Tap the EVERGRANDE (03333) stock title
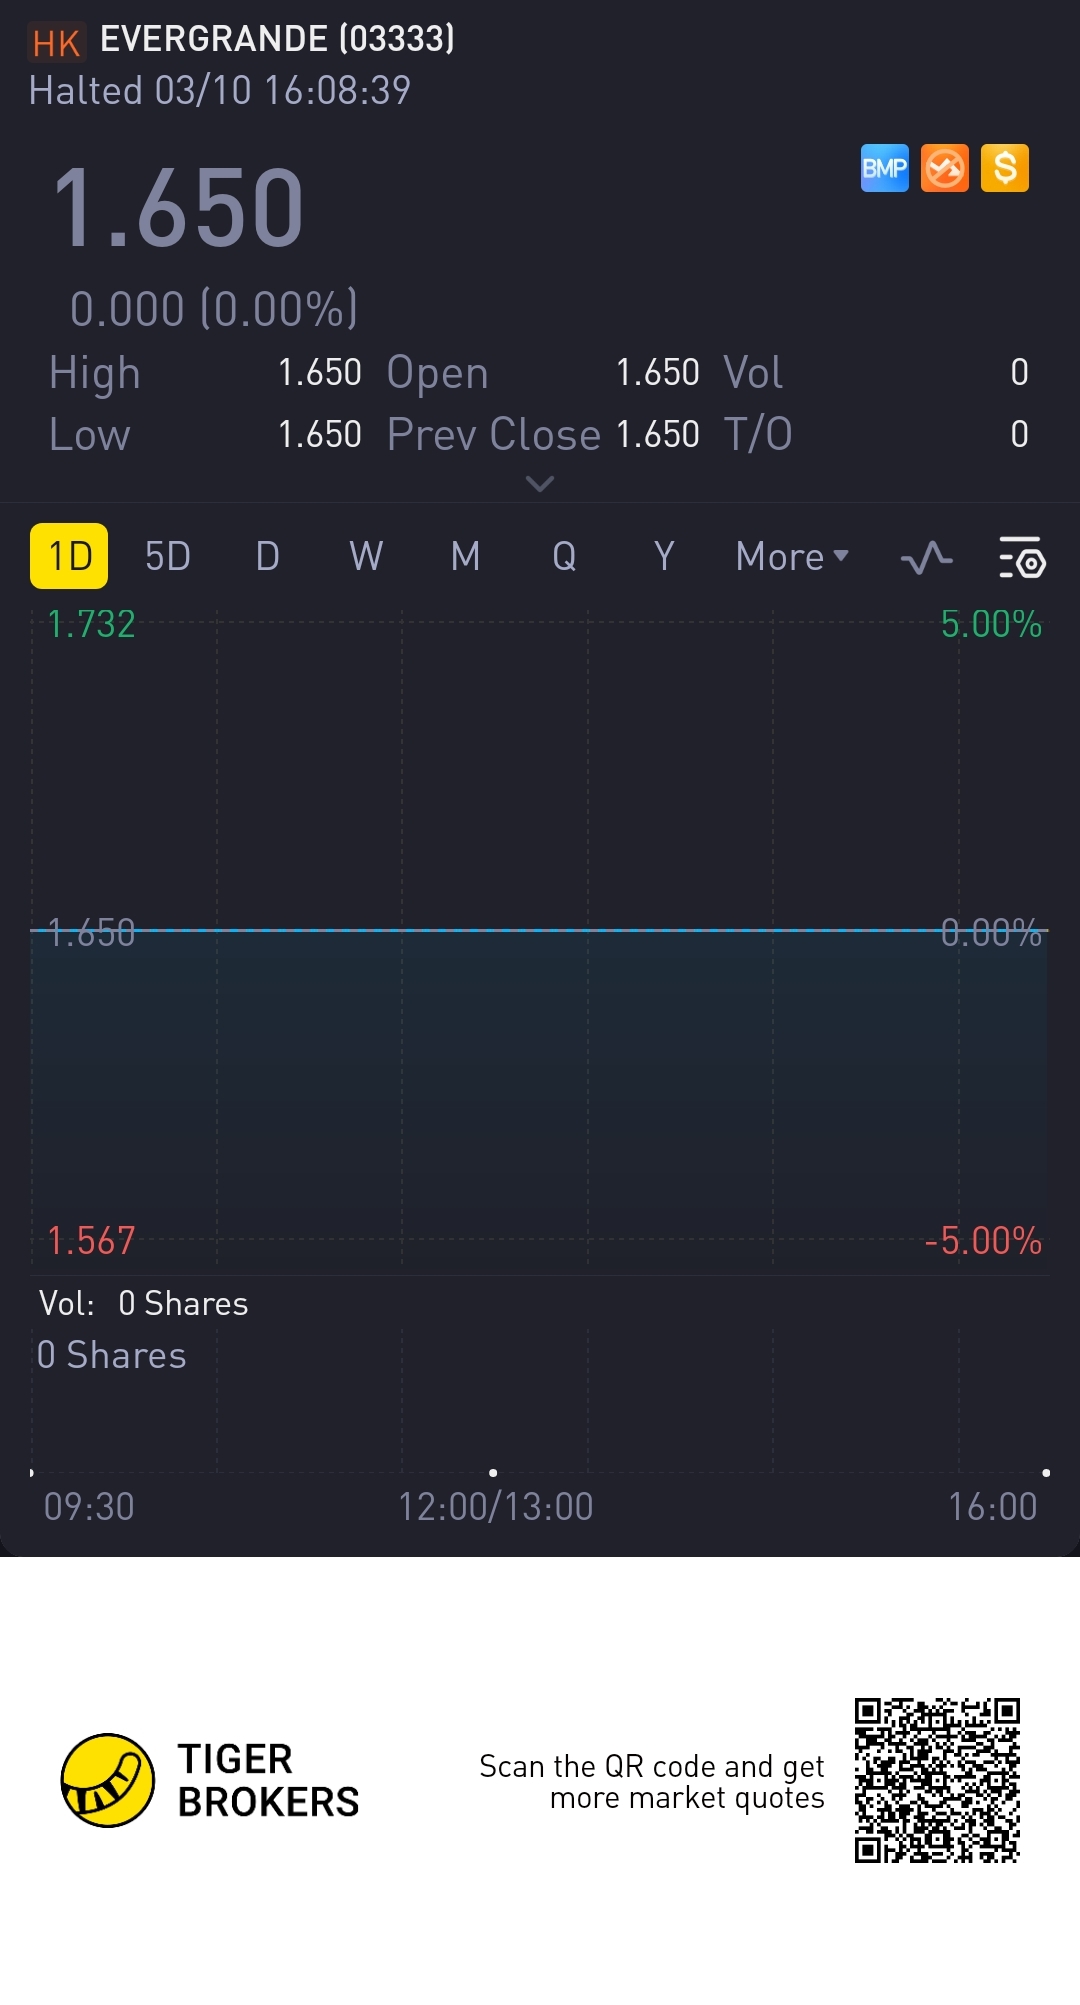This screenshot has width=1080, height=2005. point(277,39)
